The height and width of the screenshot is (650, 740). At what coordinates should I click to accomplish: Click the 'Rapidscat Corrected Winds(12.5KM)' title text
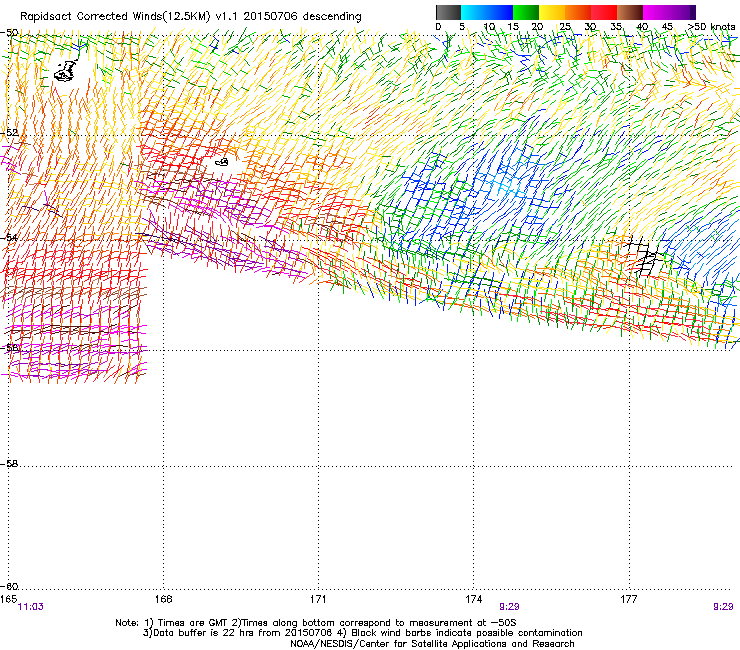pos(115,17)
